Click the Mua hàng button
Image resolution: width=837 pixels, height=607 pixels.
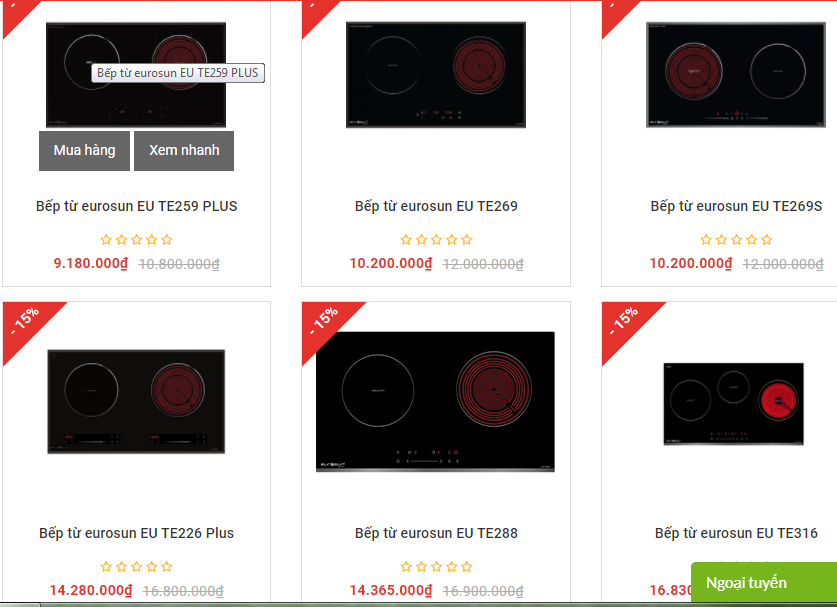(x=84, y=151)
